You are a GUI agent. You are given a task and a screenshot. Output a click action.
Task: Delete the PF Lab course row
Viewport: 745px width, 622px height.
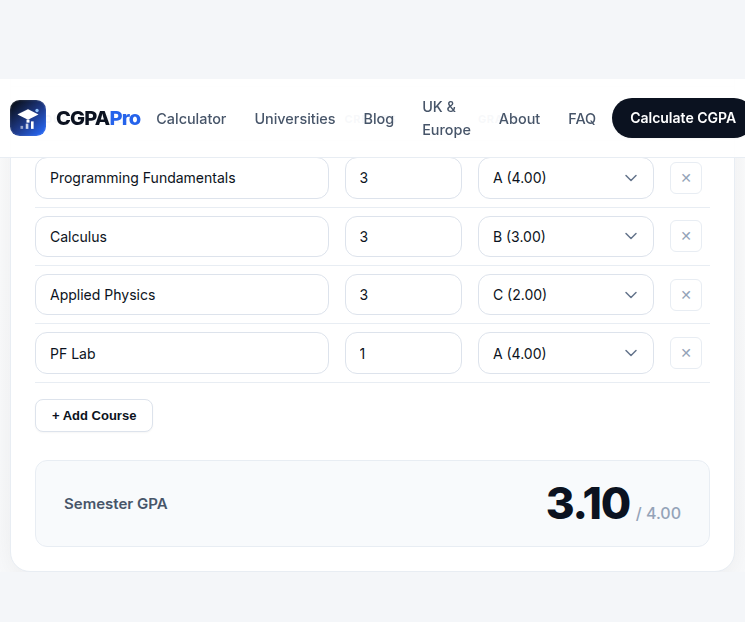pos(686,353)
